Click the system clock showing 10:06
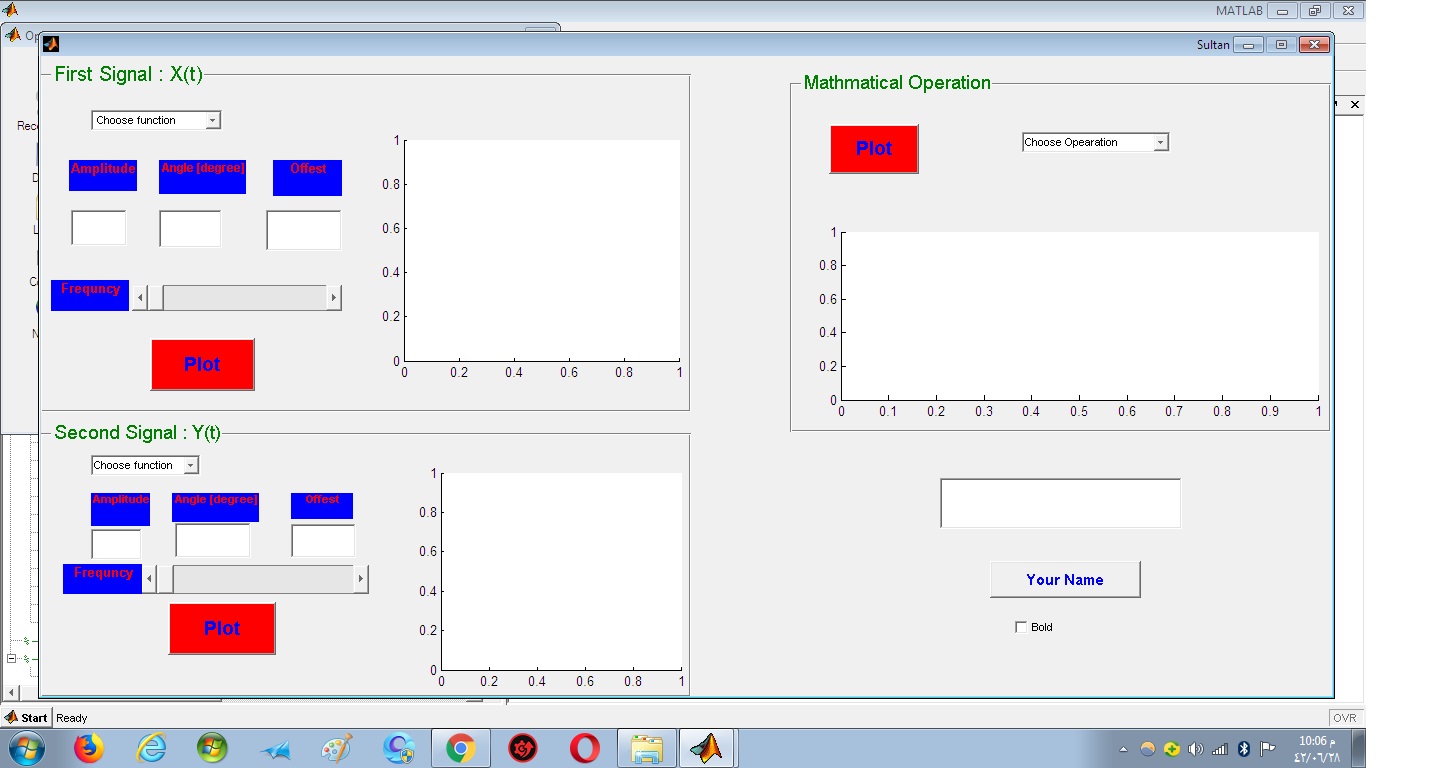This screenshot has height=768, width=1436. pos(1316,749)
